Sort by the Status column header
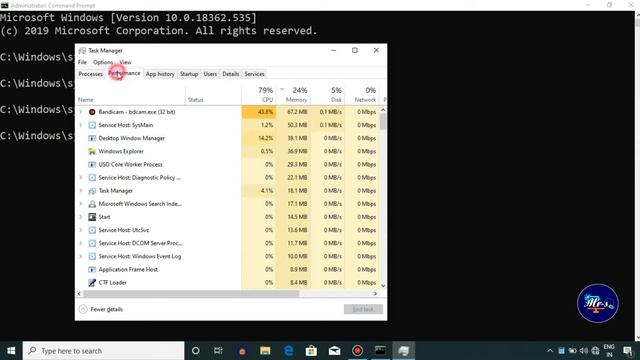Screen dimensions: 640x360 click(x=213, y=94)
